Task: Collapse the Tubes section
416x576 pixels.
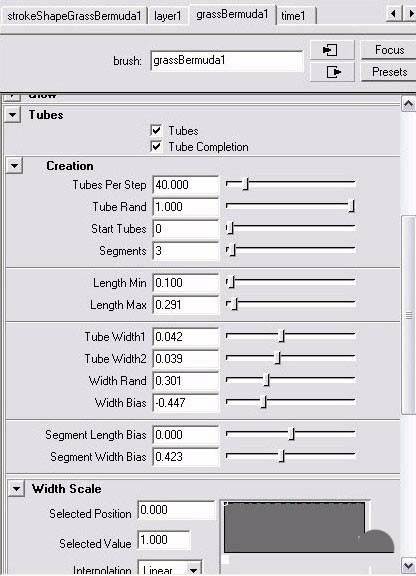Action: coord(12,115)
